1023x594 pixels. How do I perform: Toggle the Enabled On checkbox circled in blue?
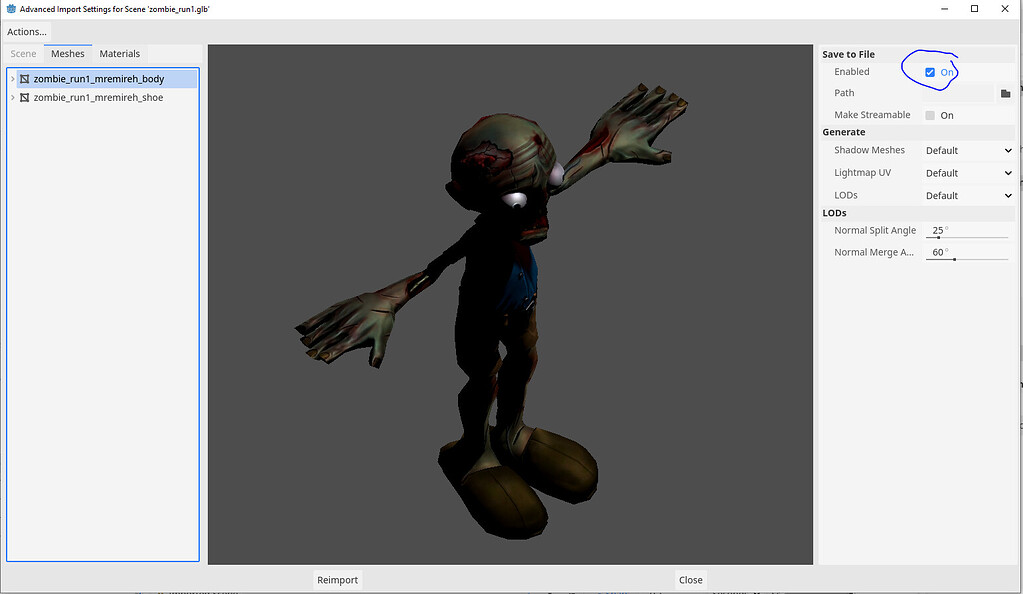(929, 71)
